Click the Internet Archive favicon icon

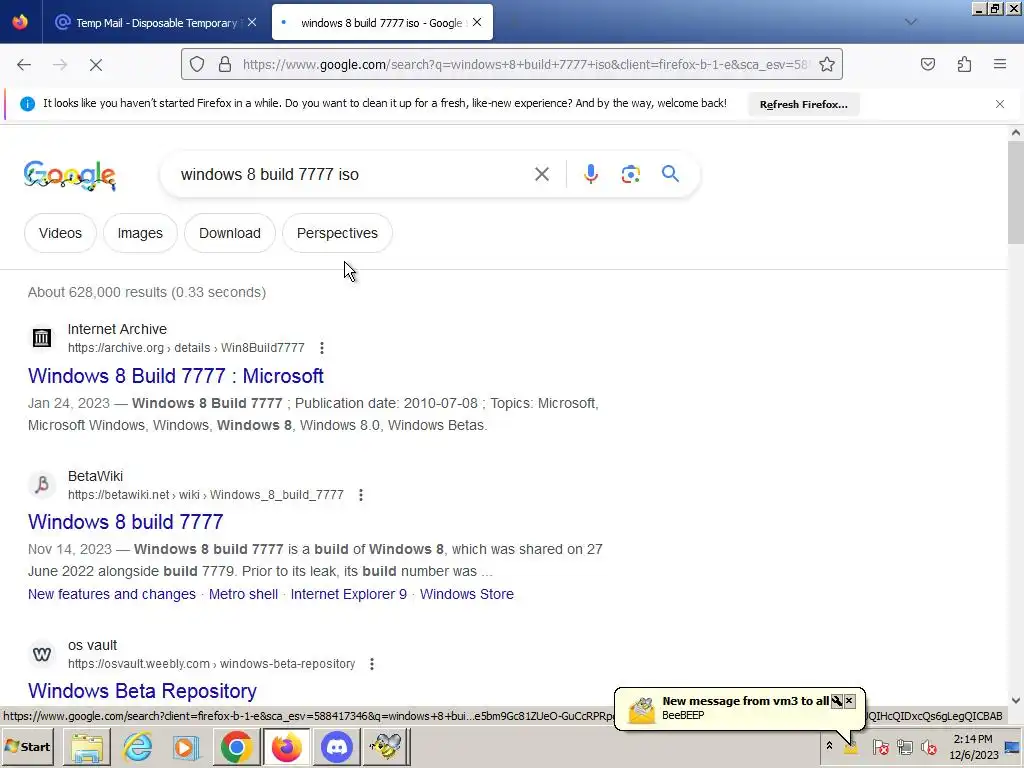42,338
